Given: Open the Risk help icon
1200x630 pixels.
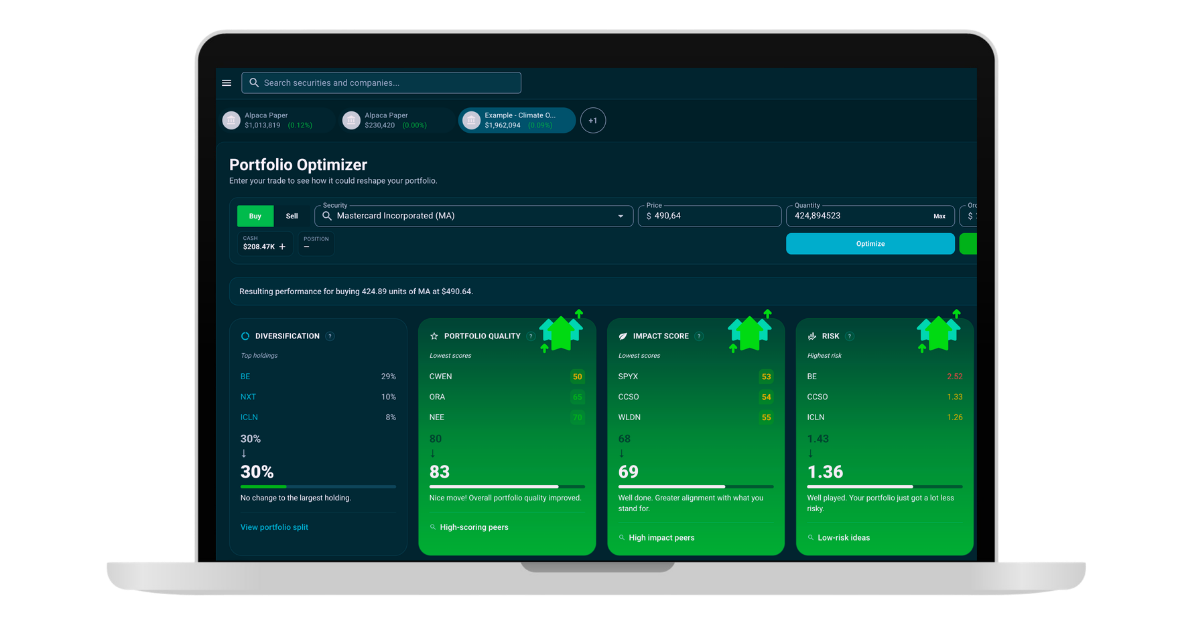Looking at the screenshot, I should [x=850, y=336].
